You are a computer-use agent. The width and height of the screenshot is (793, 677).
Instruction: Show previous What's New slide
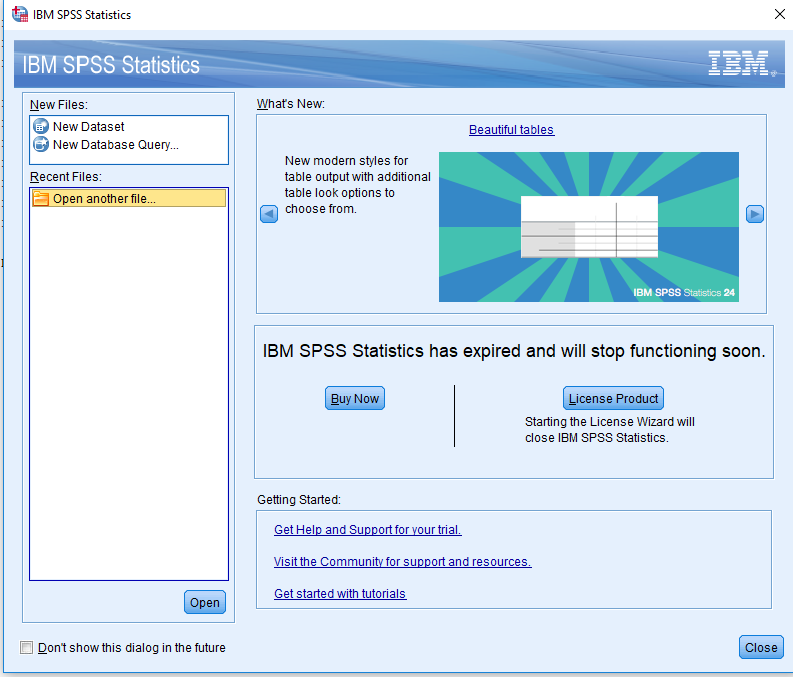pyautogui.click(x=269, y=214)
